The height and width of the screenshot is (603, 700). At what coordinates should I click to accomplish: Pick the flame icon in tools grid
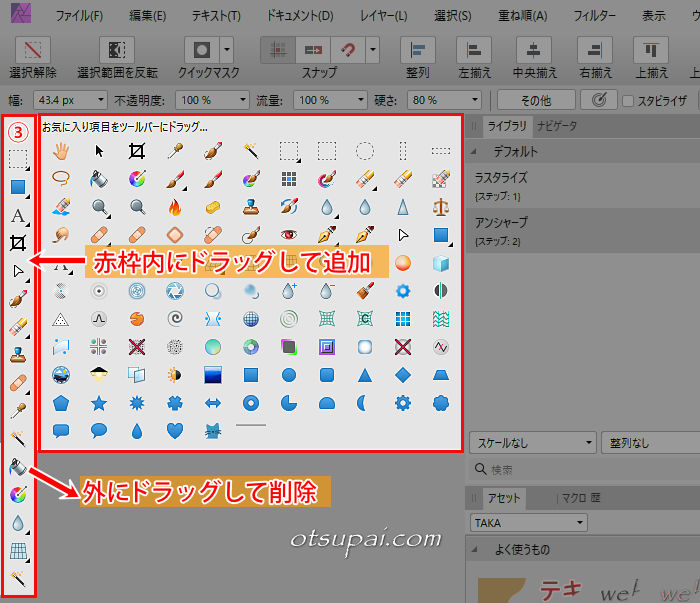174,207
